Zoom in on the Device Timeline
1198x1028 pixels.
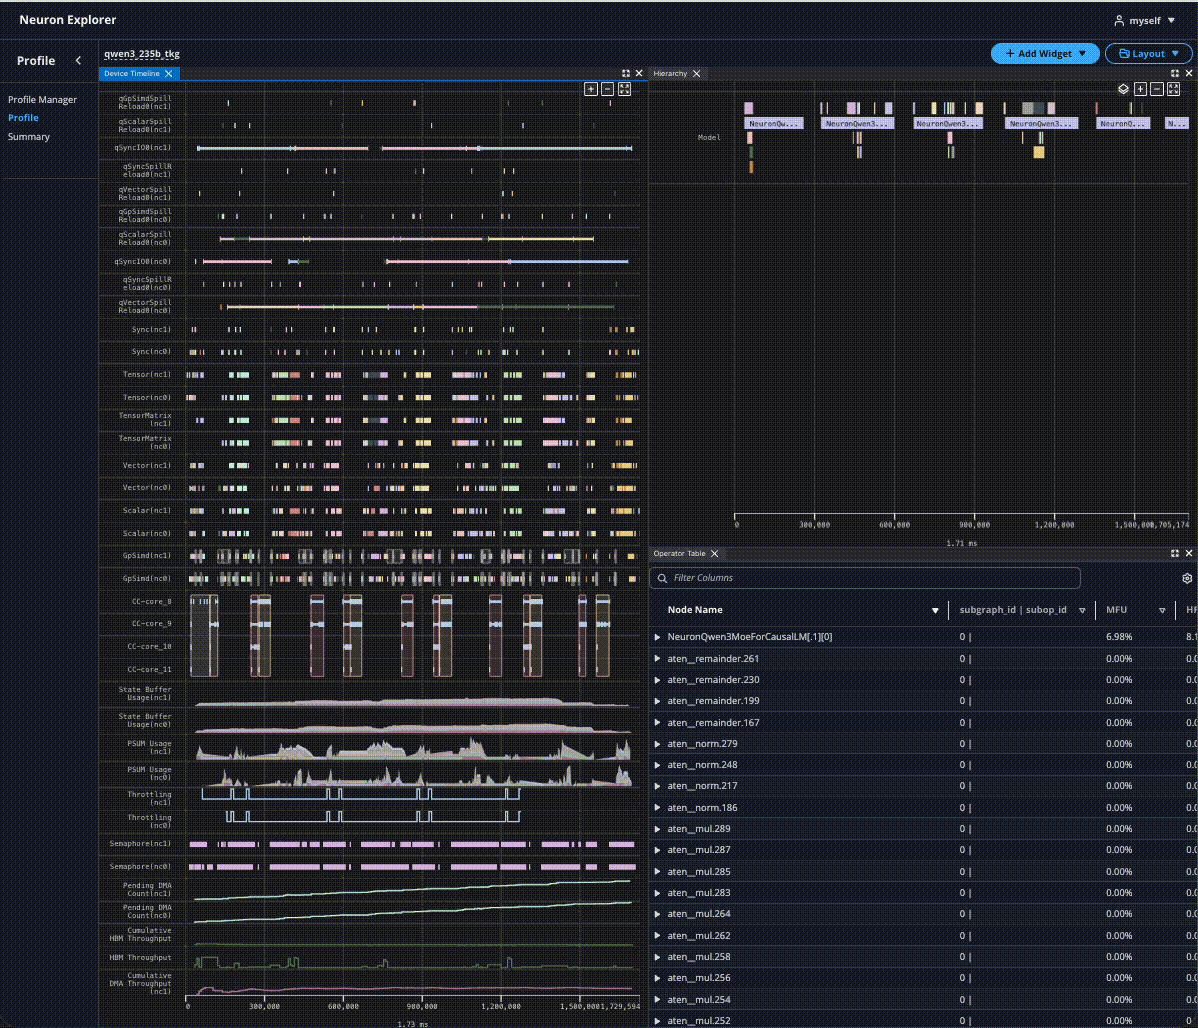(591, 89)
